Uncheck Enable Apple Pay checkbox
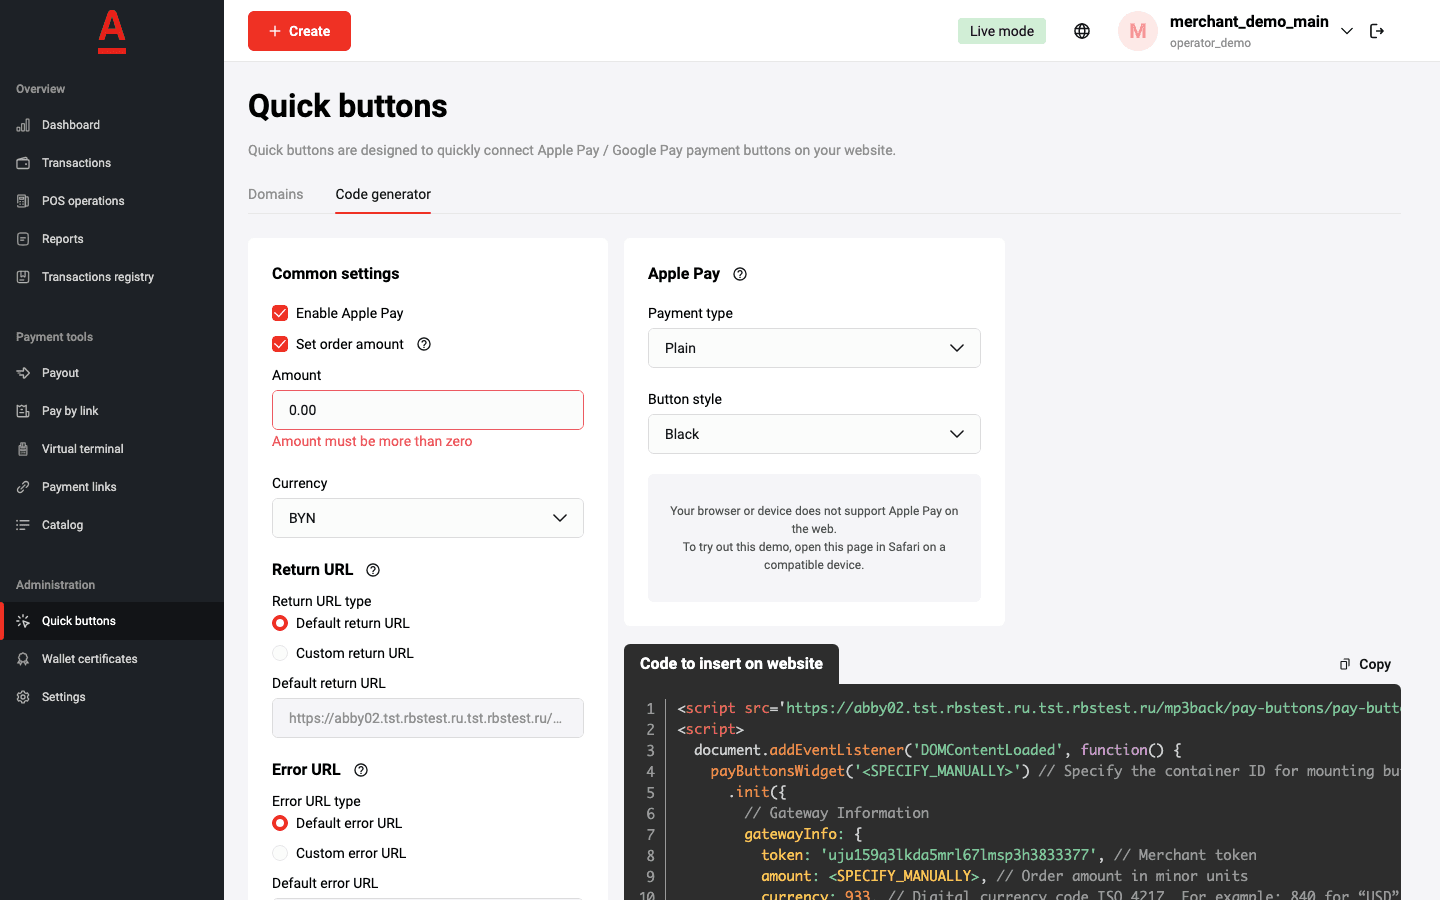This screenshot has width=1440, height=900. pos(280,313)
